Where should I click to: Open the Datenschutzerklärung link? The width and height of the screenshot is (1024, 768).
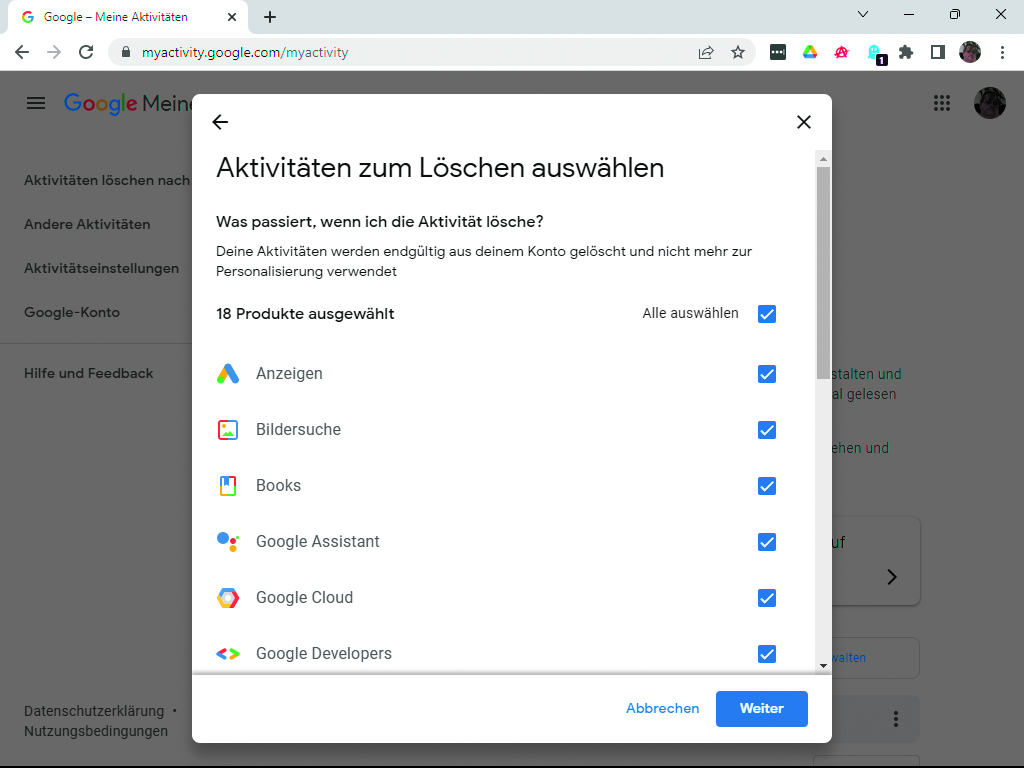94,711
